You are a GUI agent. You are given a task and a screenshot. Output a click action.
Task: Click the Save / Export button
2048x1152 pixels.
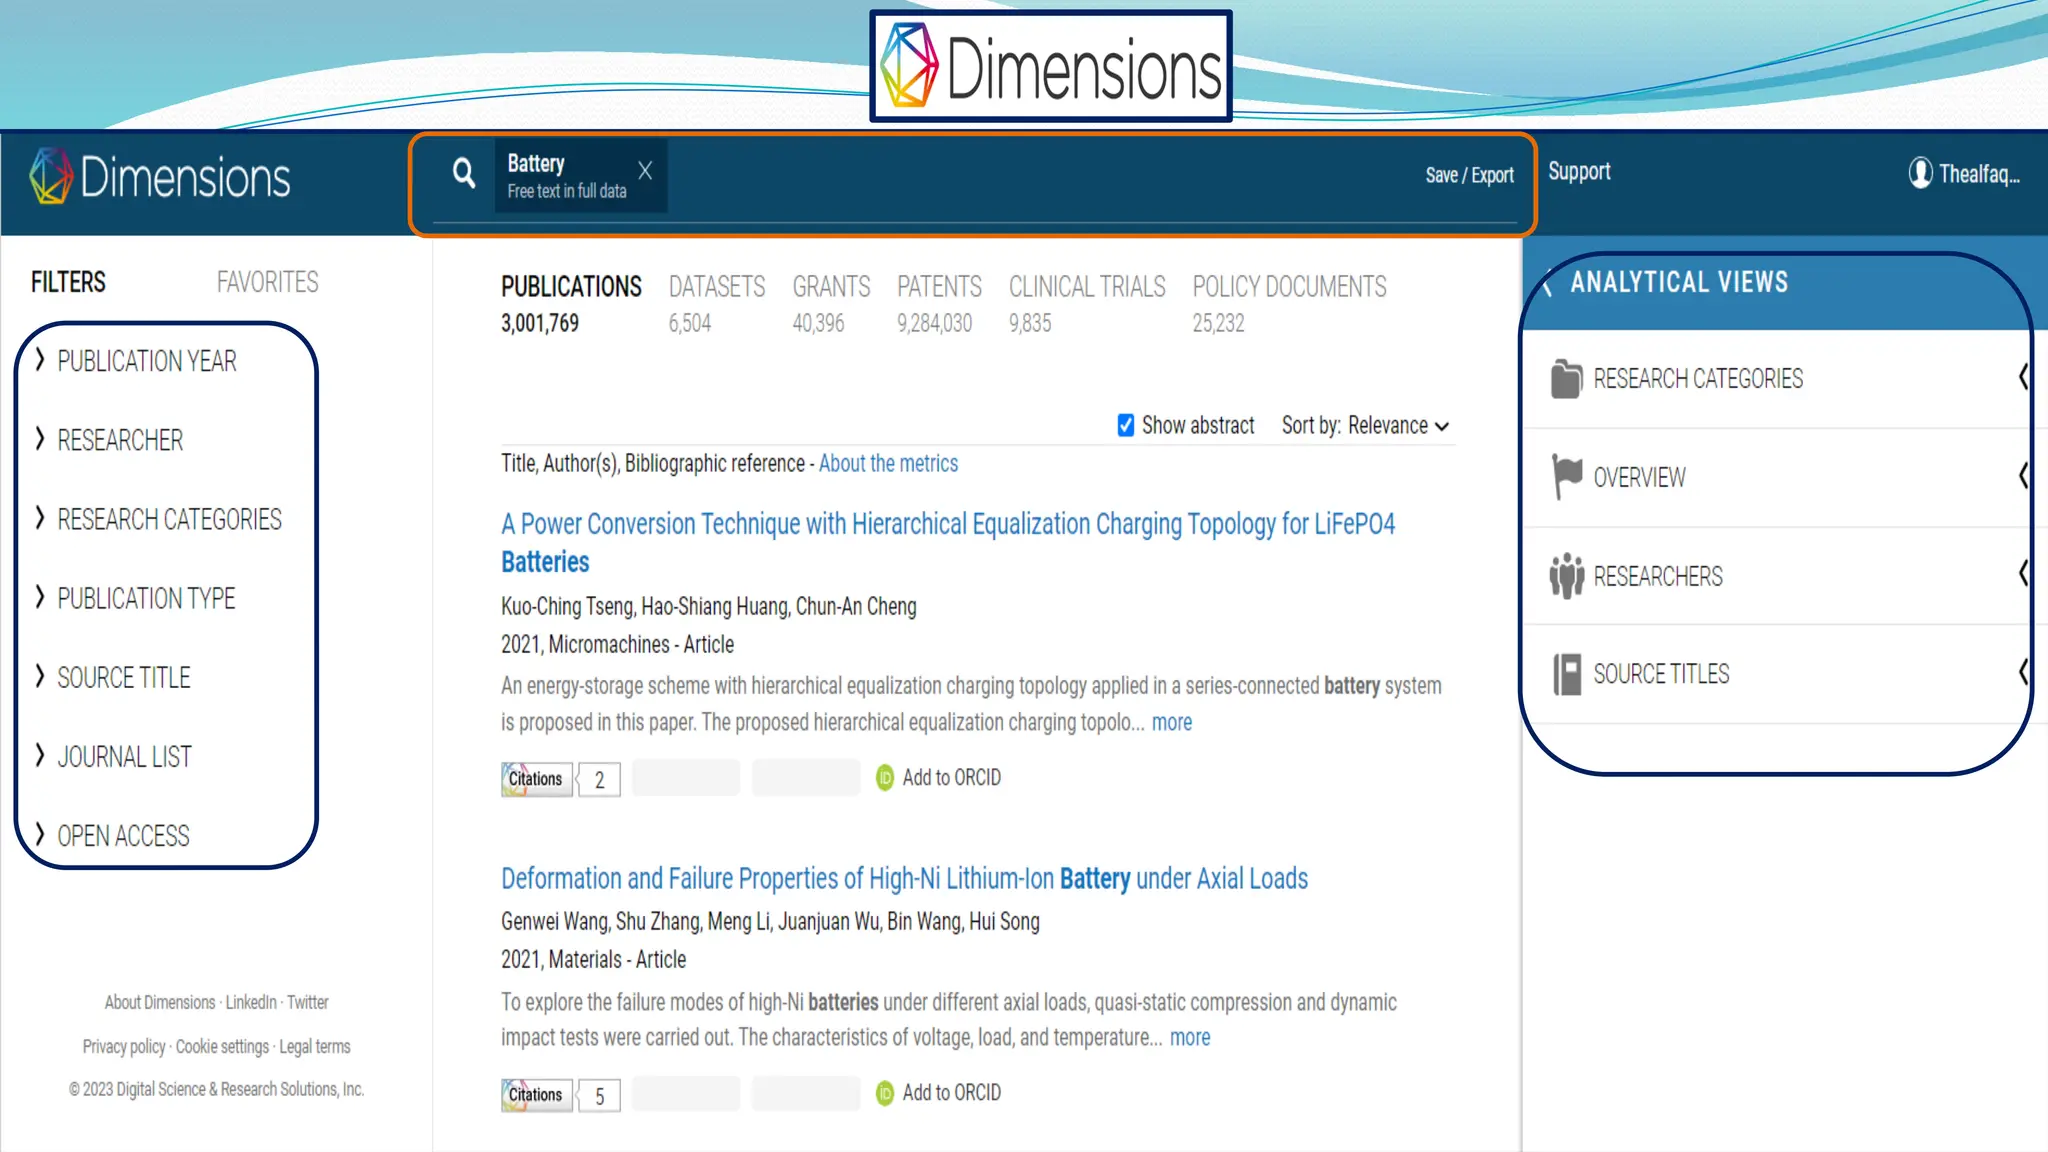[1469, 175]
